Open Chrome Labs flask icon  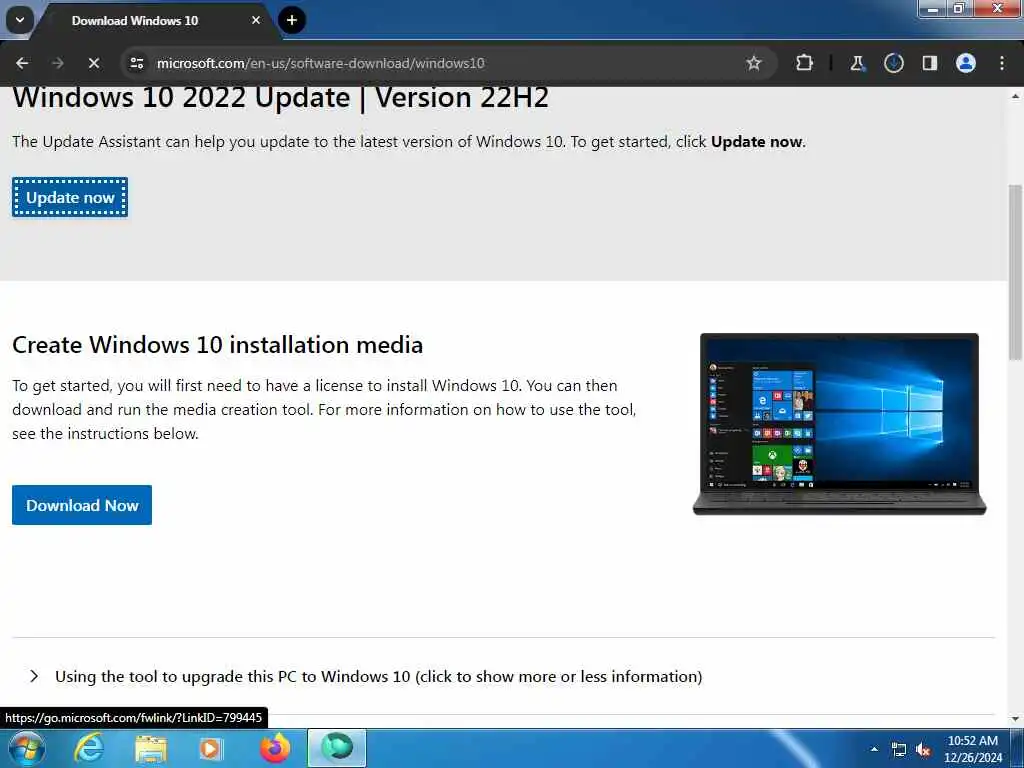857,63
